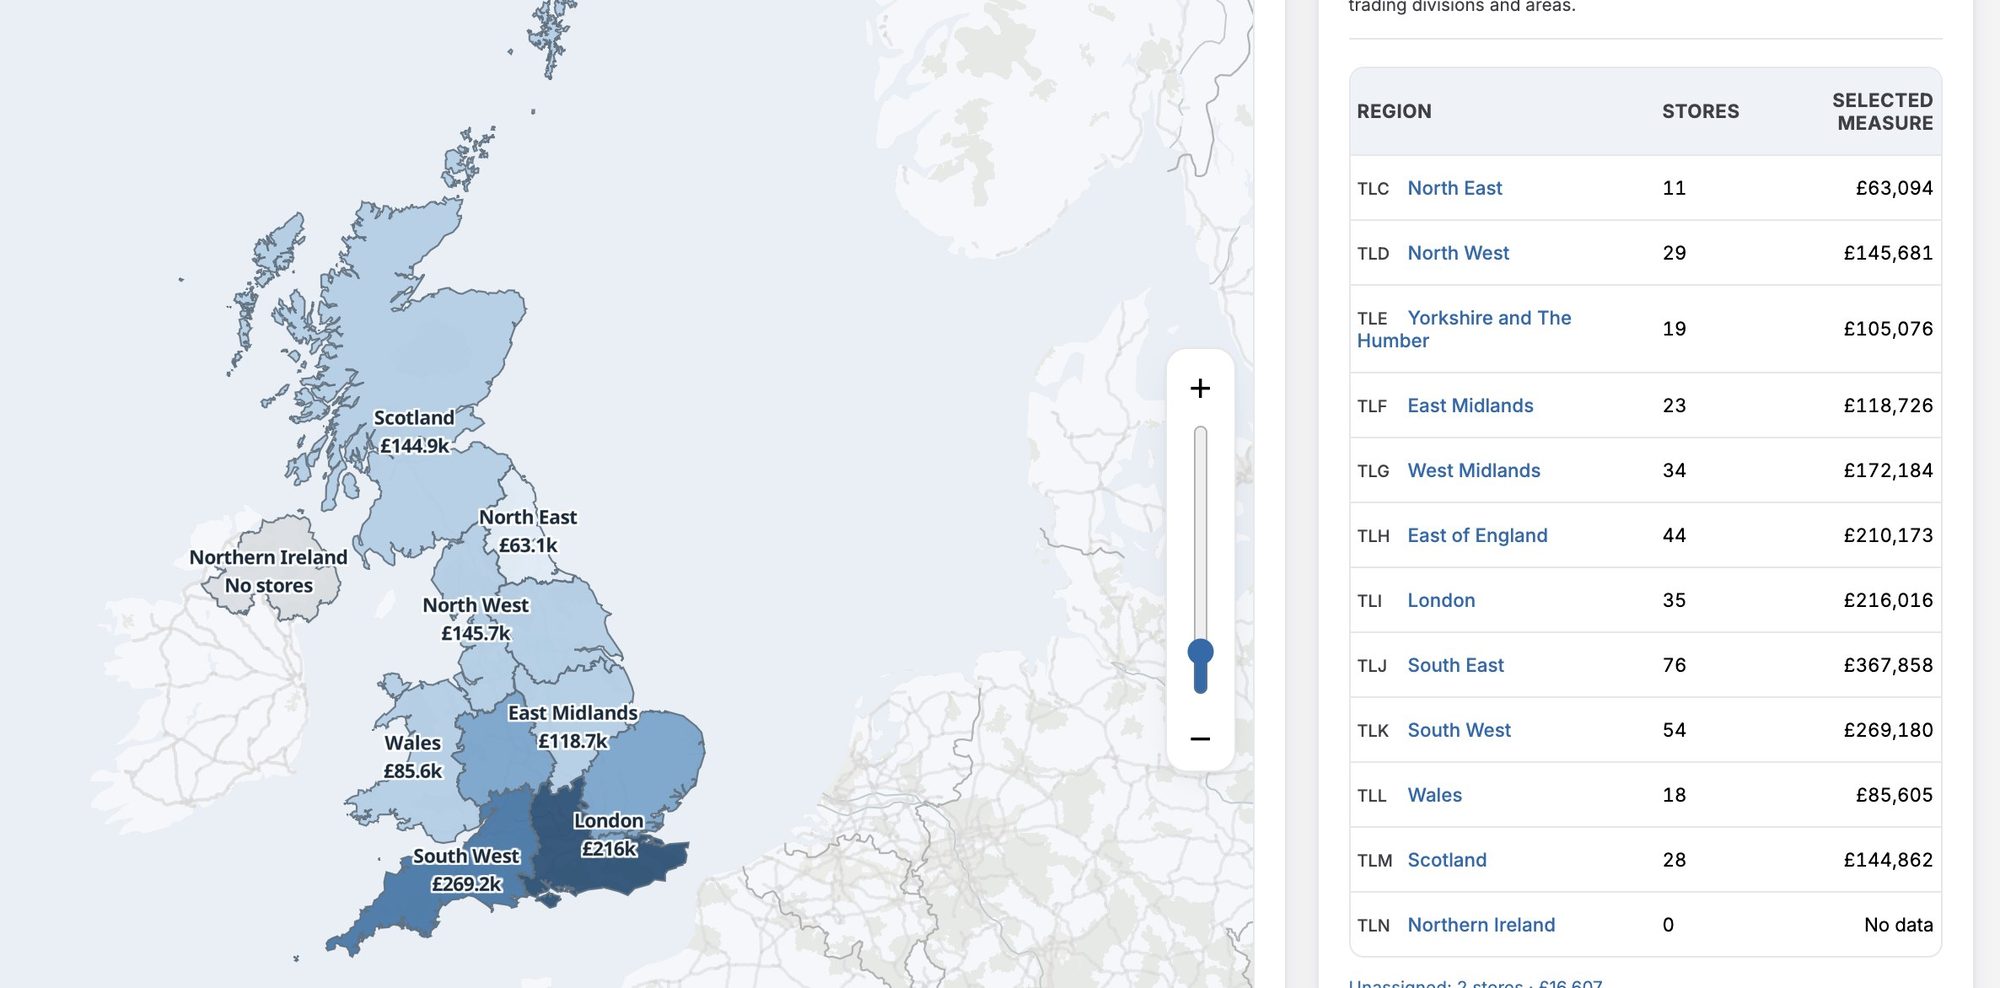Open the East Midlands region link
The height and width of the screenshot is (988, 2000).
pos(1470,405)
